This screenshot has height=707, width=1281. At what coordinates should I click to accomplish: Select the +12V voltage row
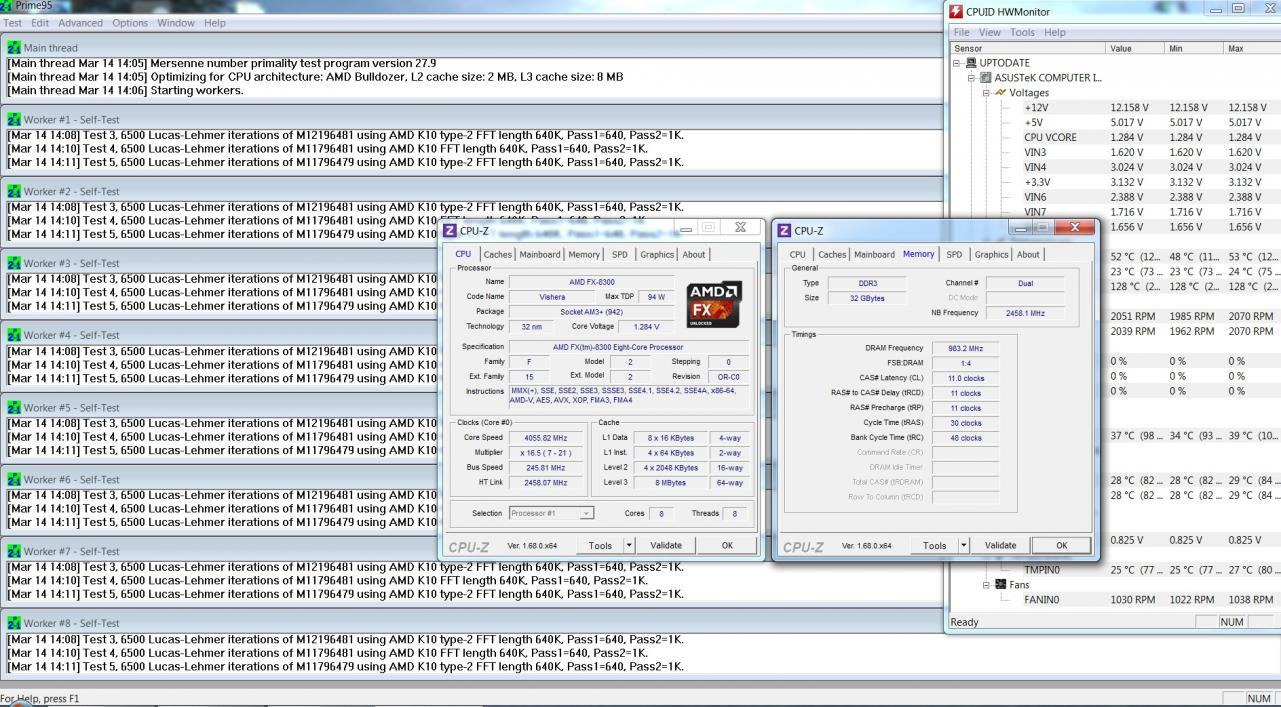pyautogui.click(x=1115, y=107)
